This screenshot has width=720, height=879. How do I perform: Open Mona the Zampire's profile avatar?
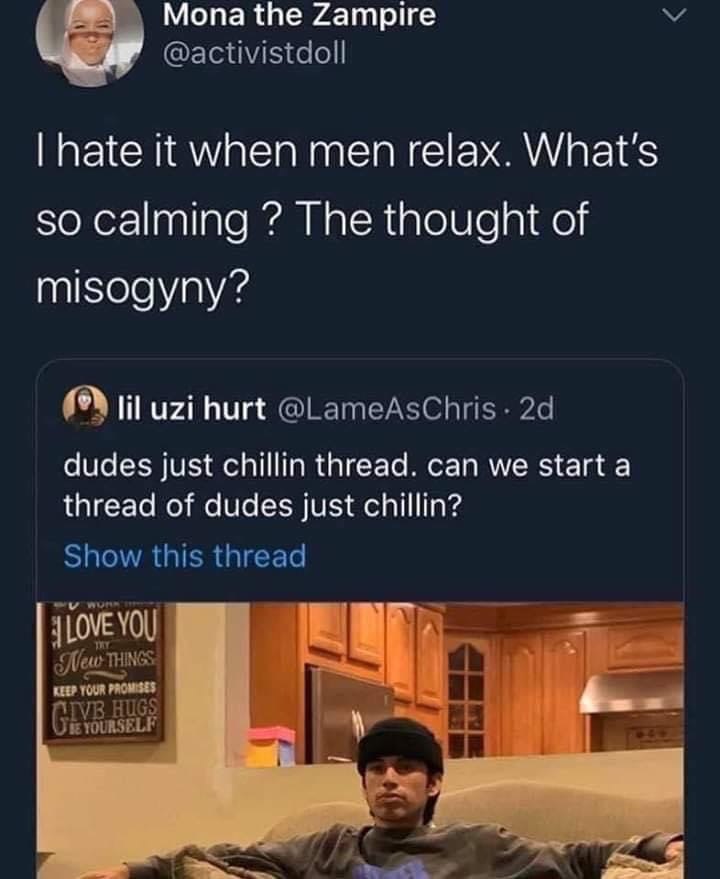click(x=90, y=38)
